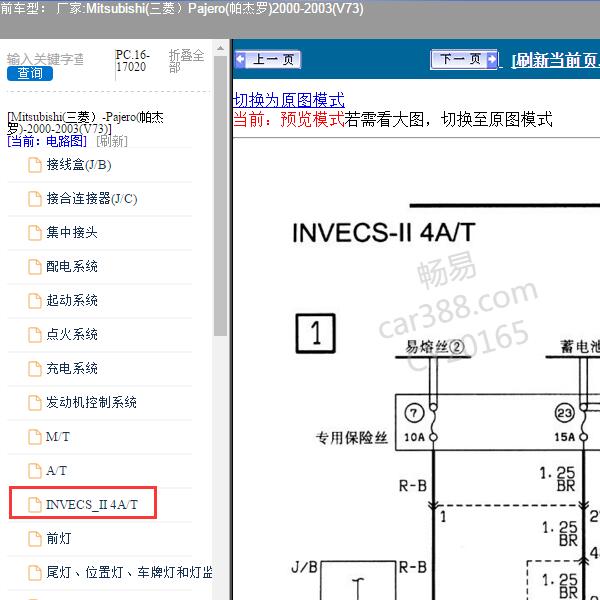Click the document icon beside 前灯
Screen dimensions: 600x600
pyautogui.click(x=35, y=538)
